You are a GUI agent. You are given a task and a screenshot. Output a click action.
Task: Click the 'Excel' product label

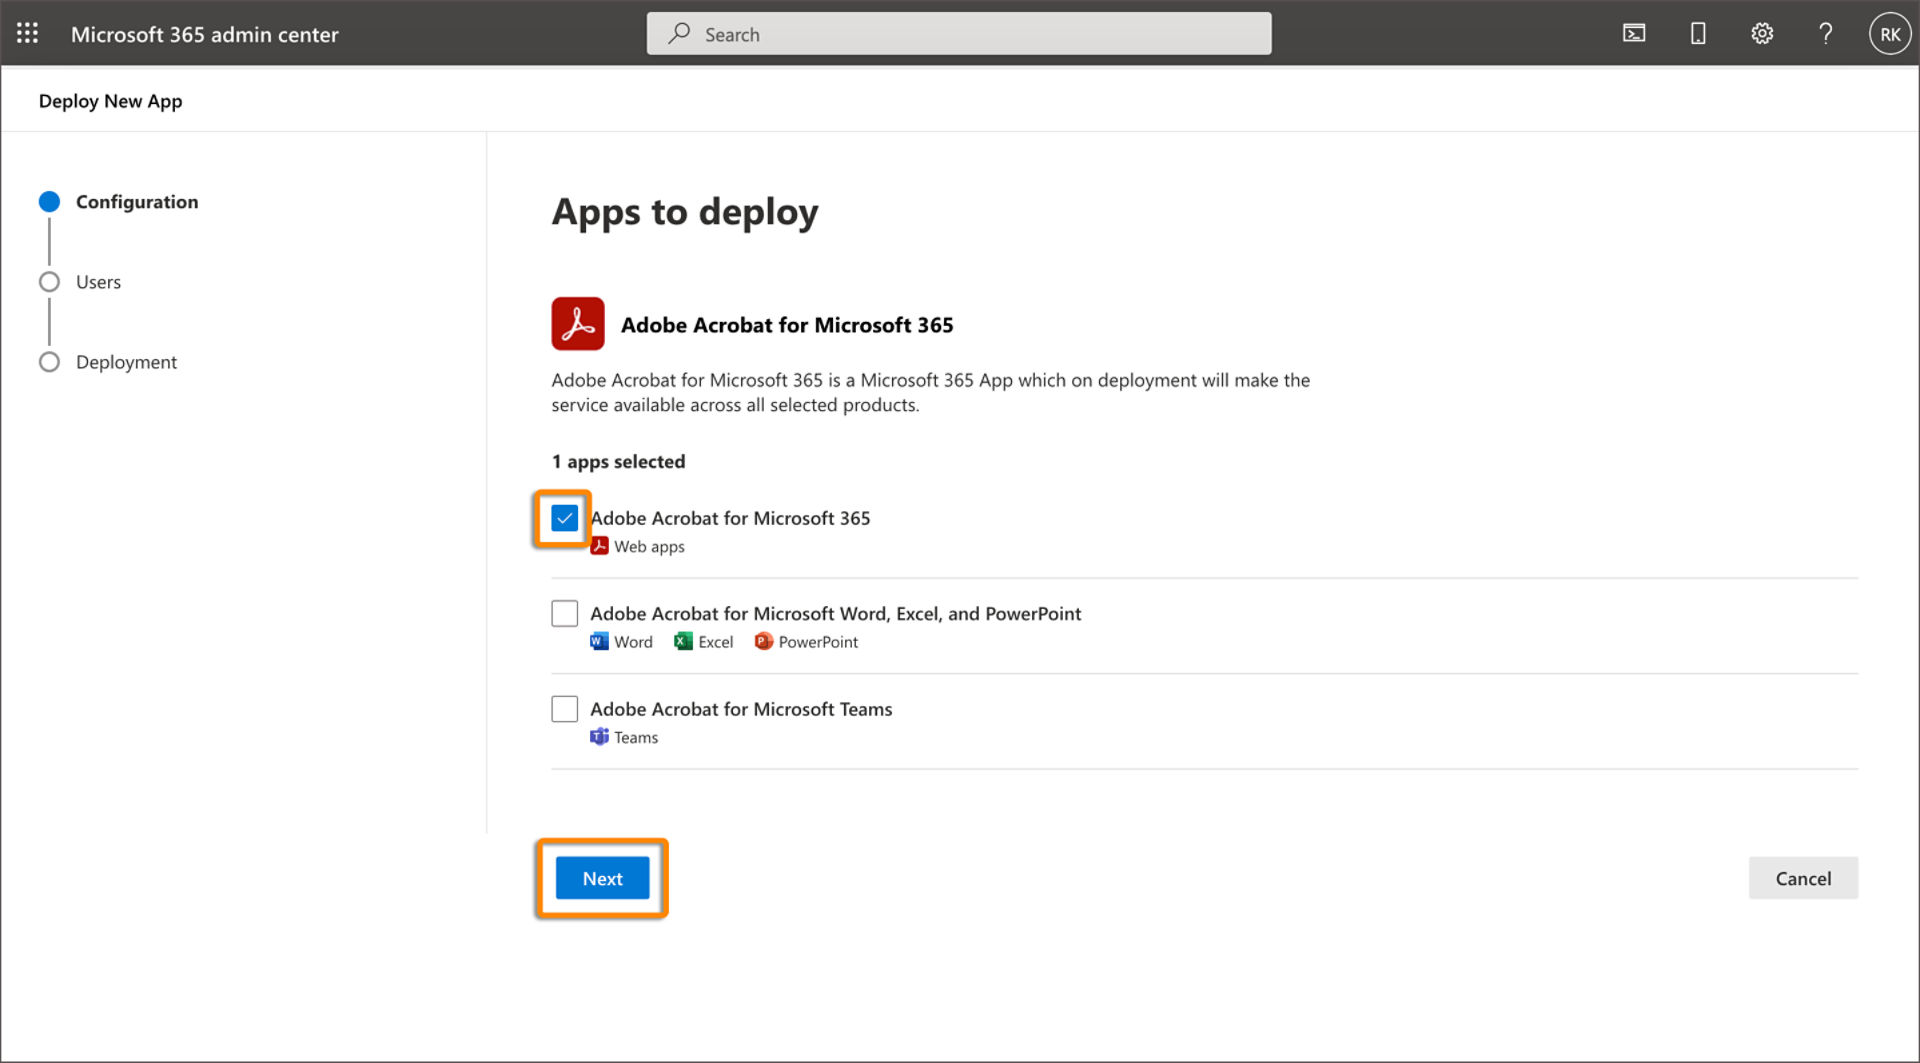[x=715, y=641]
